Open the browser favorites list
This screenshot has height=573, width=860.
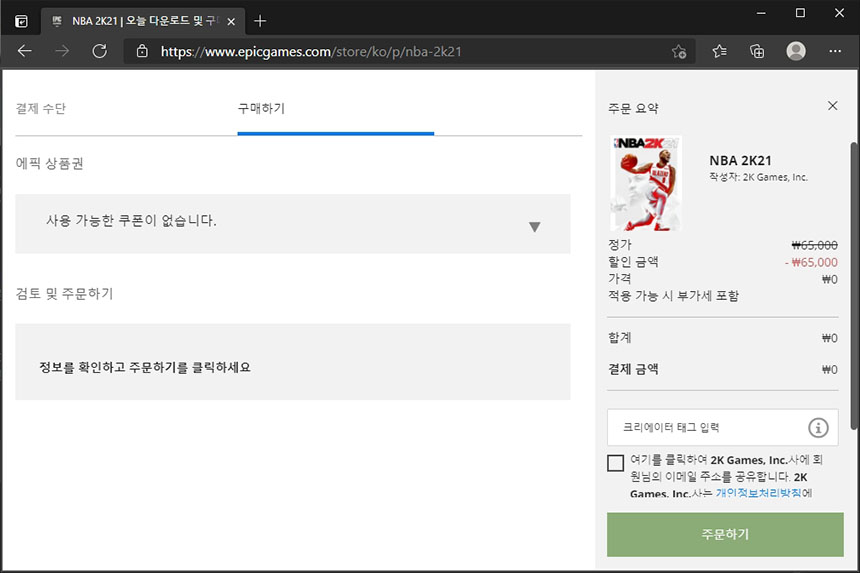coord(719,51)
